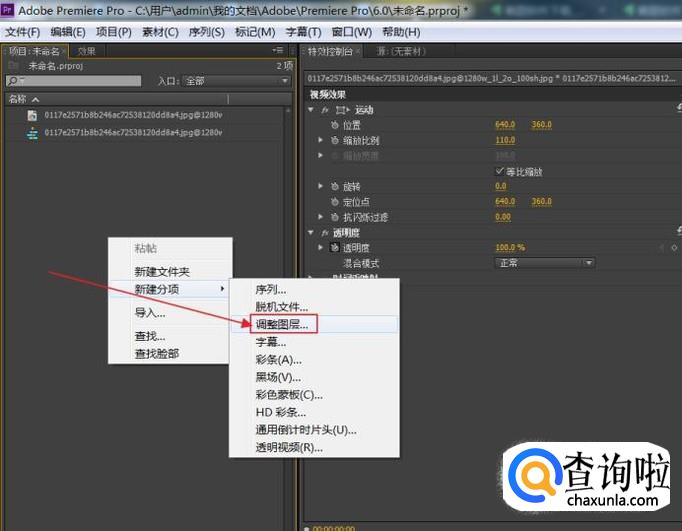Click the 运动 transform box icon

pos(343,110)
